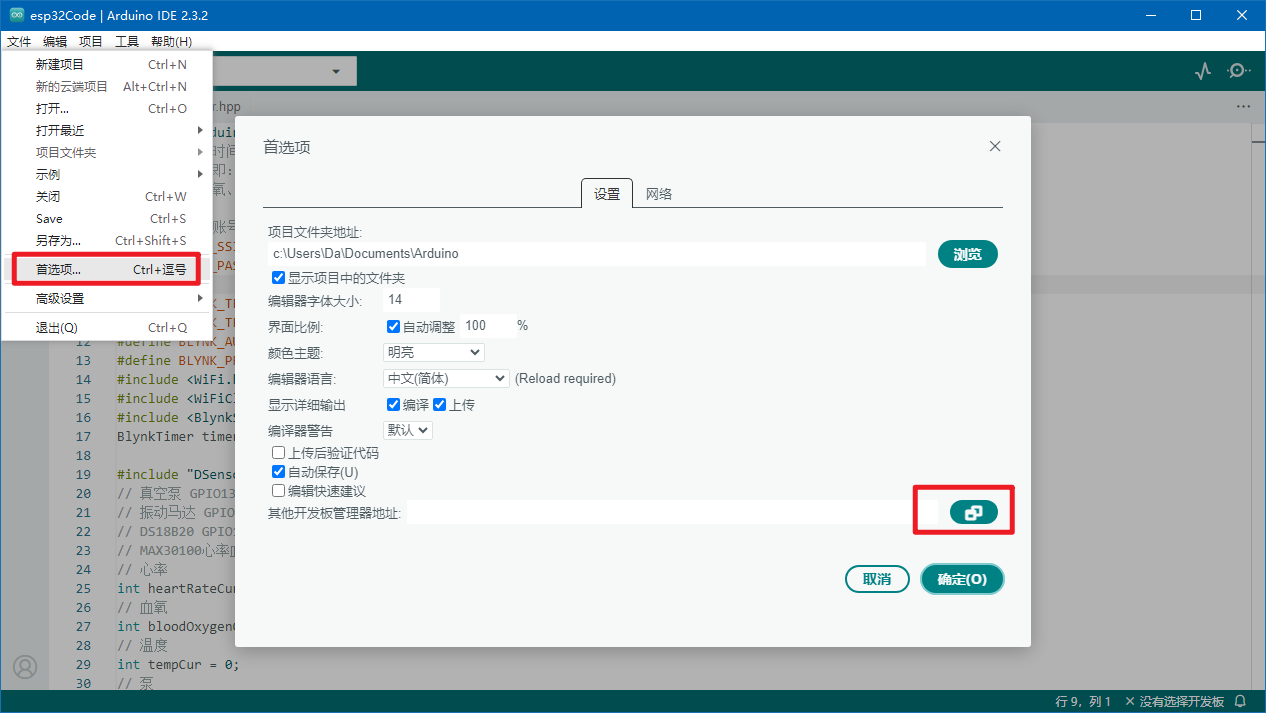Image resolution: width=1266 pixels, height=713 pixels.
Task: Click the interface scale field showing 100
Action: pyautogui.click(x=488, y=326)
